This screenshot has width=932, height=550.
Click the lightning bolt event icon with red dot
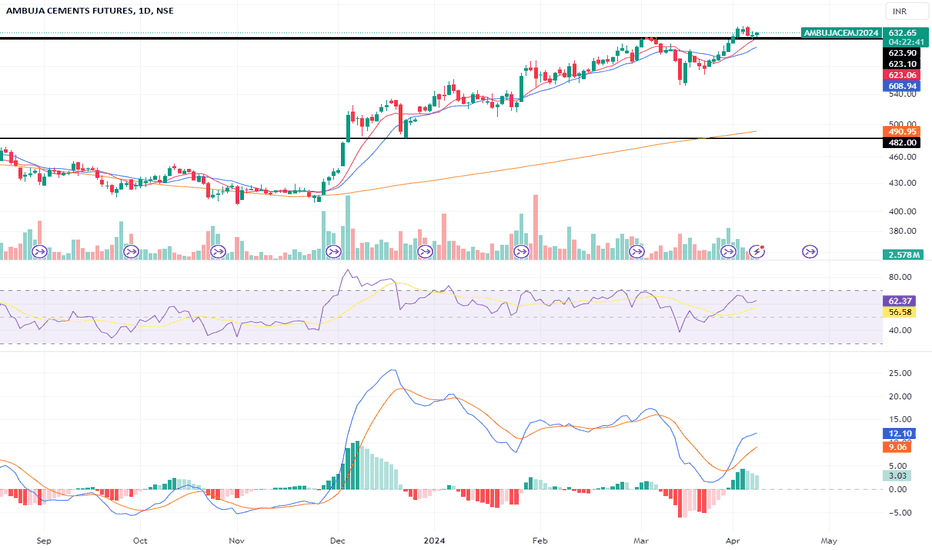pyautogui.click(x=757, y=252)
